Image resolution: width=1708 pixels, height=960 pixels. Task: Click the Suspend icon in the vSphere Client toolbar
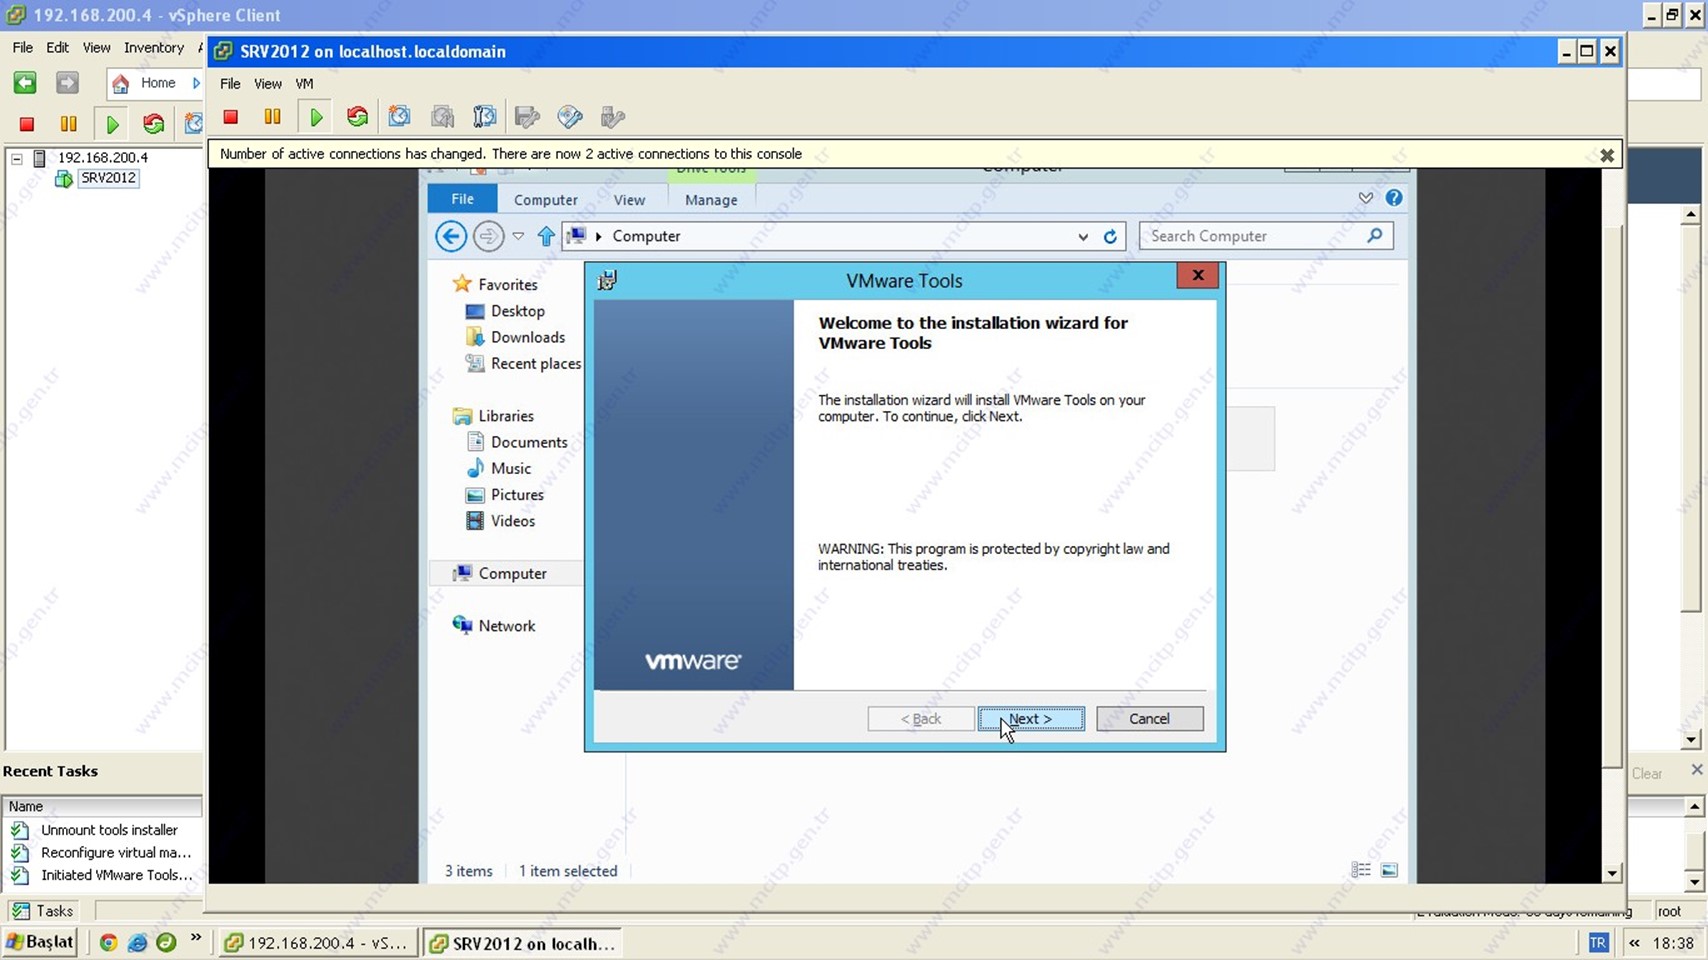[x=68, y=124]
